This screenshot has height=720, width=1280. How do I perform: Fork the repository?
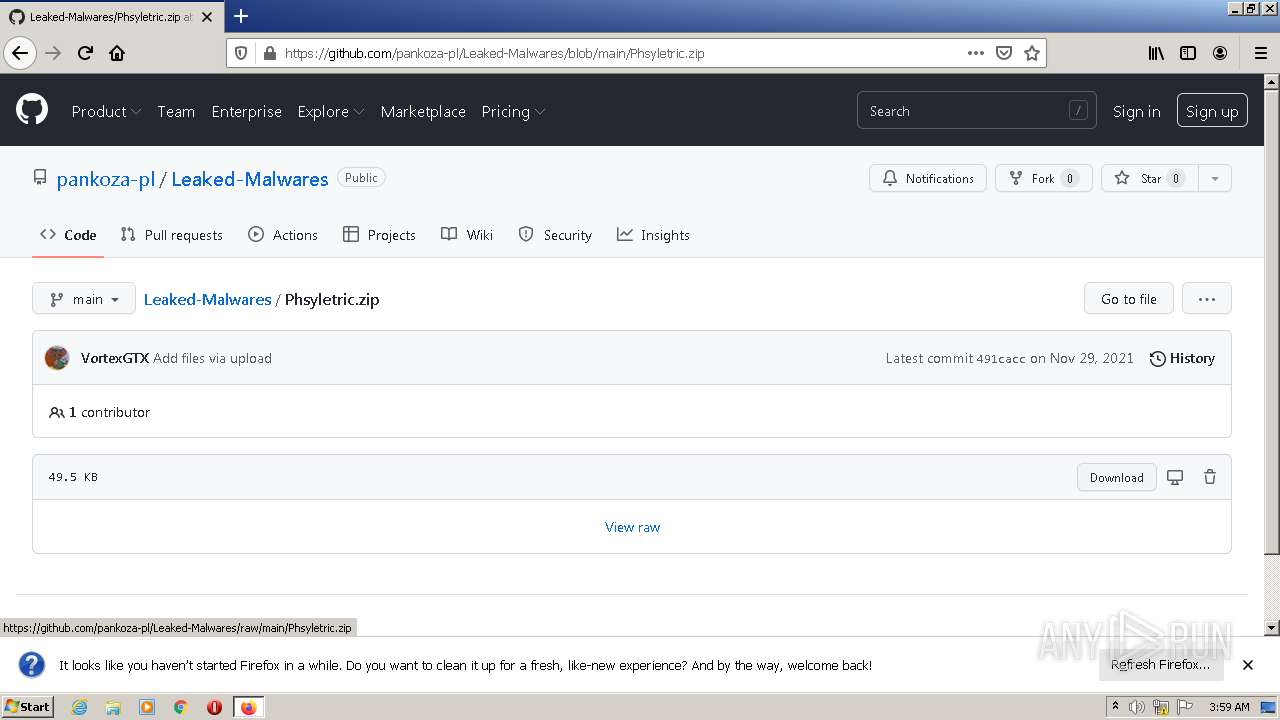coord(1043,178)
